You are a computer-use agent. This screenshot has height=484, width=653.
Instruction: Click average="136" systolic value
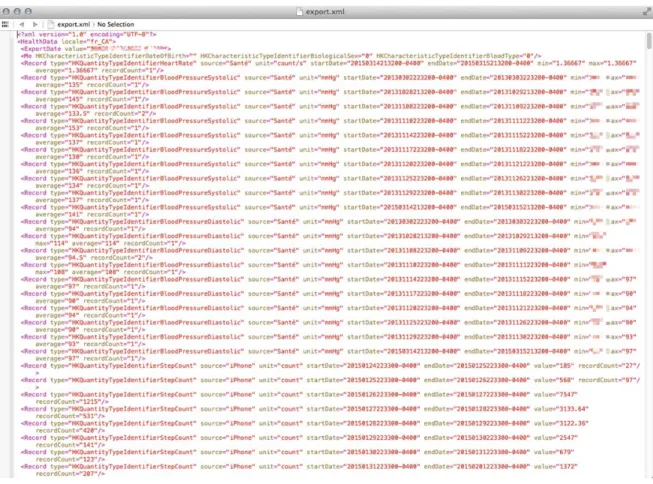click(59, 171)
